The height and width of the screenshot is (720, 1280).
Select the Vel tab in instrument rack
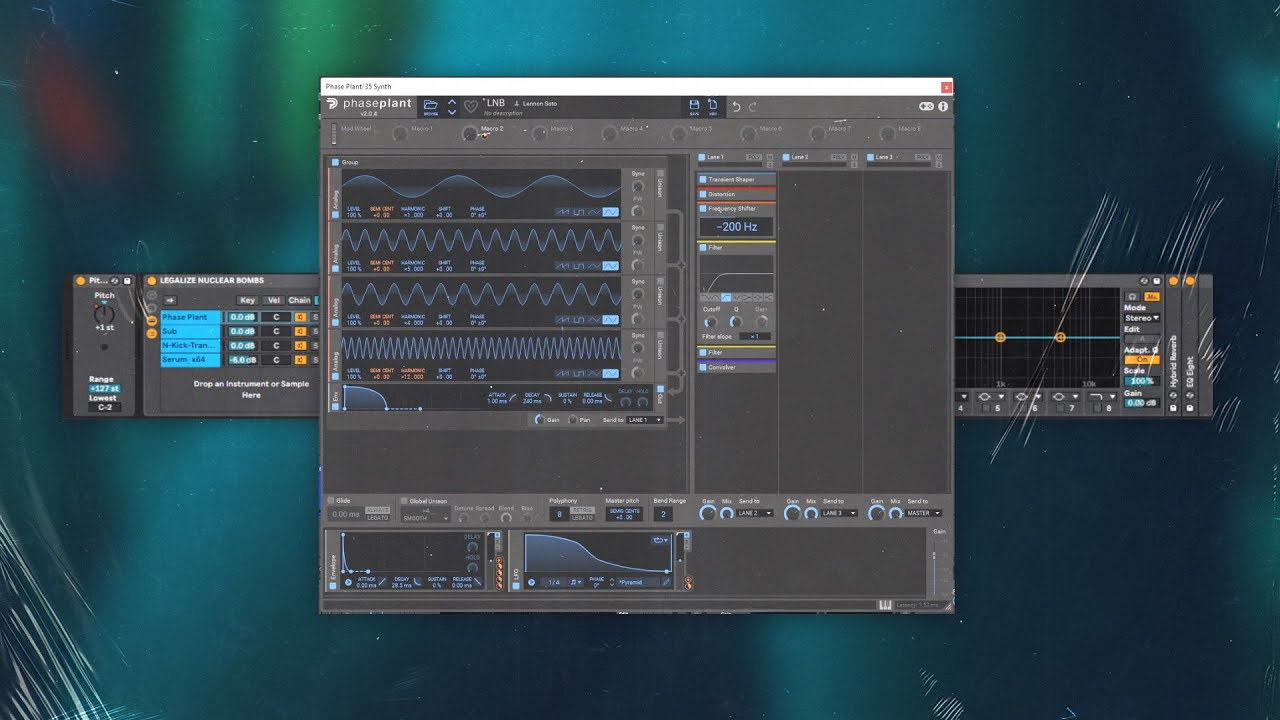pos(273,300)
